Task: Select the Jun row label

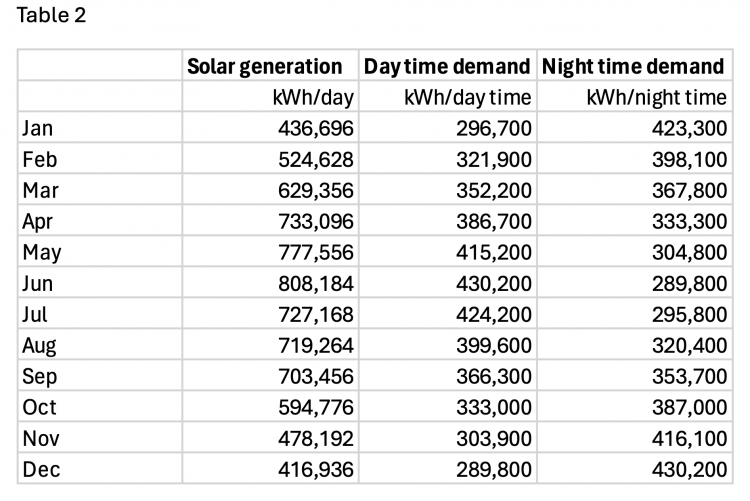Action: [37, 283]
